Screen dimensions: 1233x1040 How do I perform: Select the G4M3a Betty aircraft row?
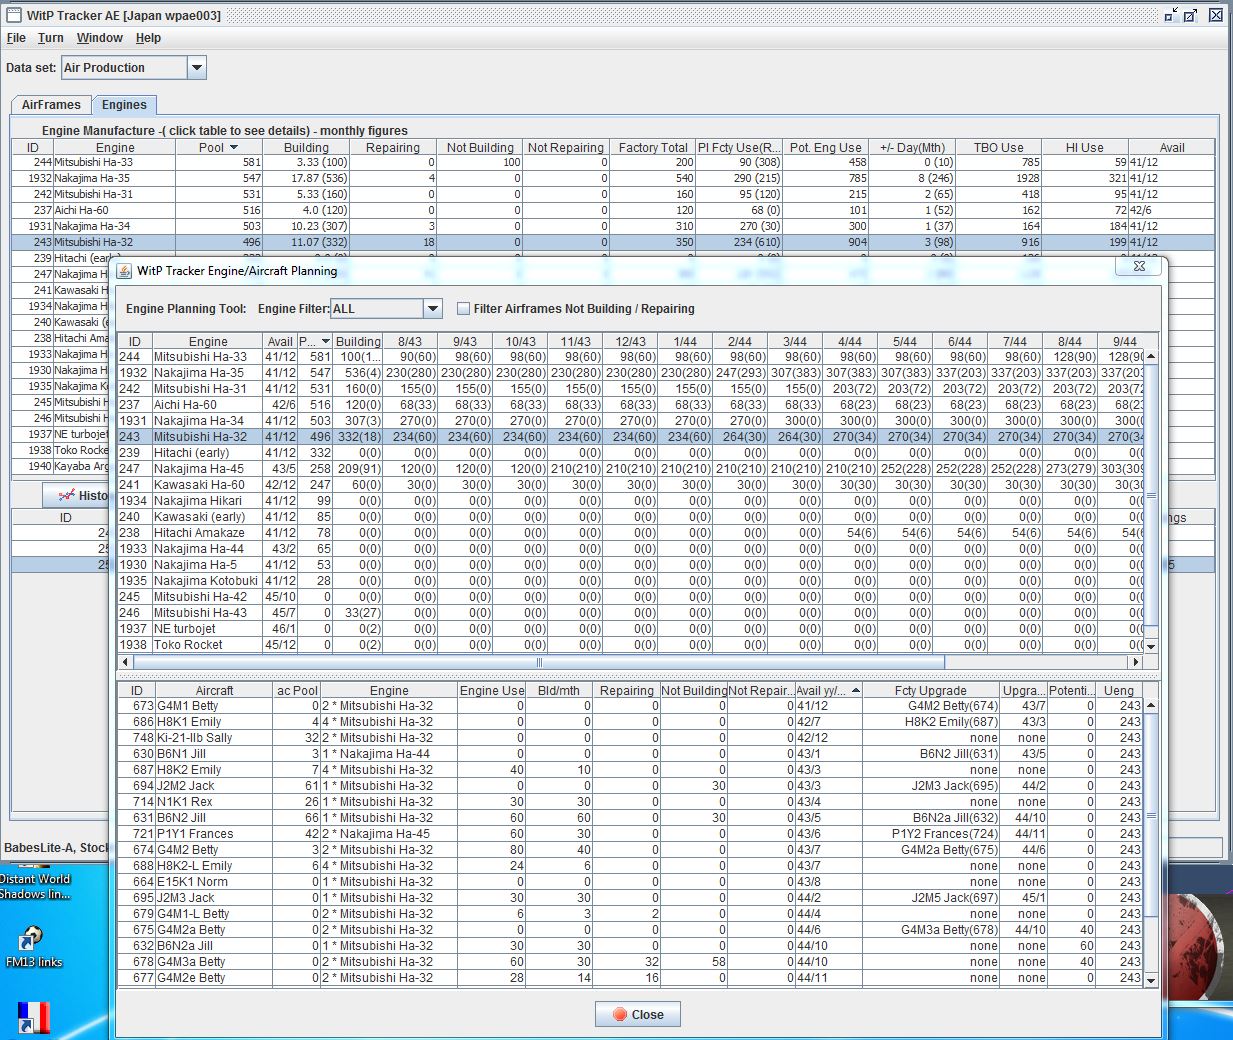point(630,962)
